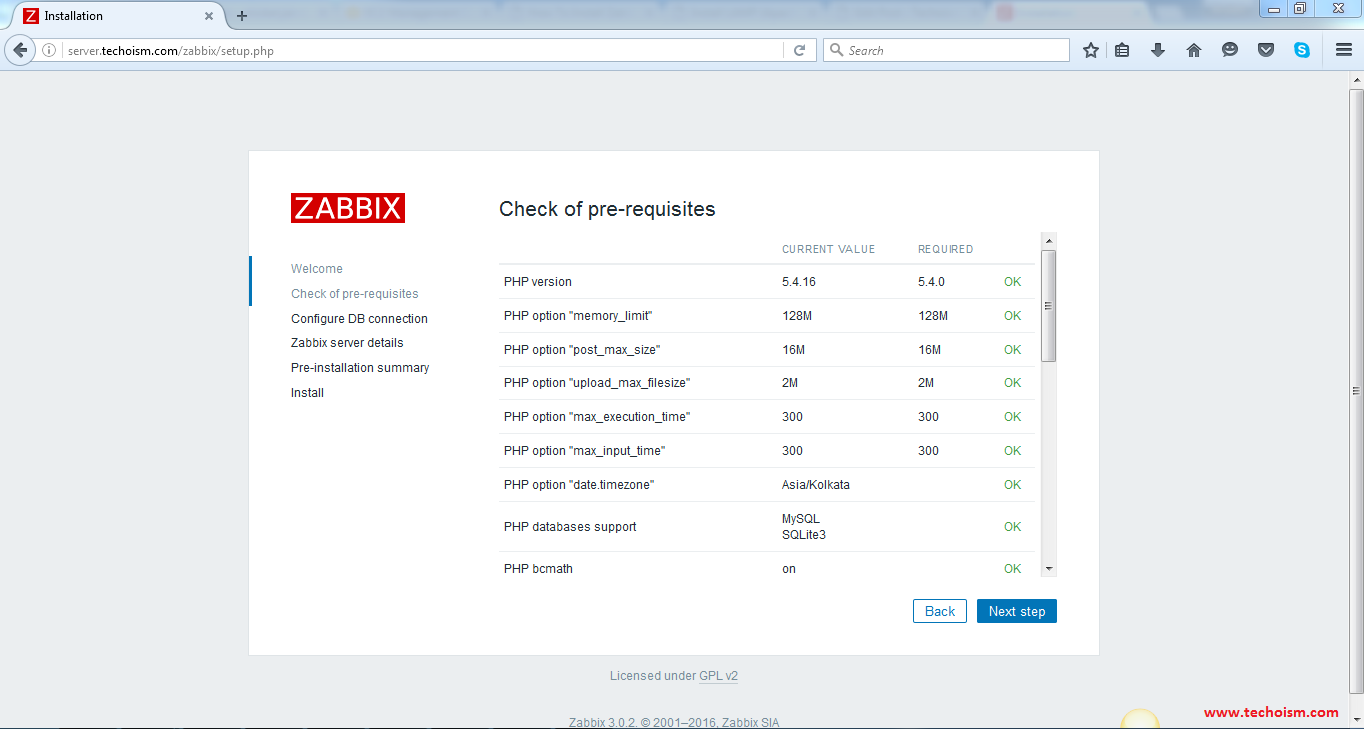This screenshot has width=1364, height=729.
Task: Click the 5.4.0 required version value
Action: point(931,282)
